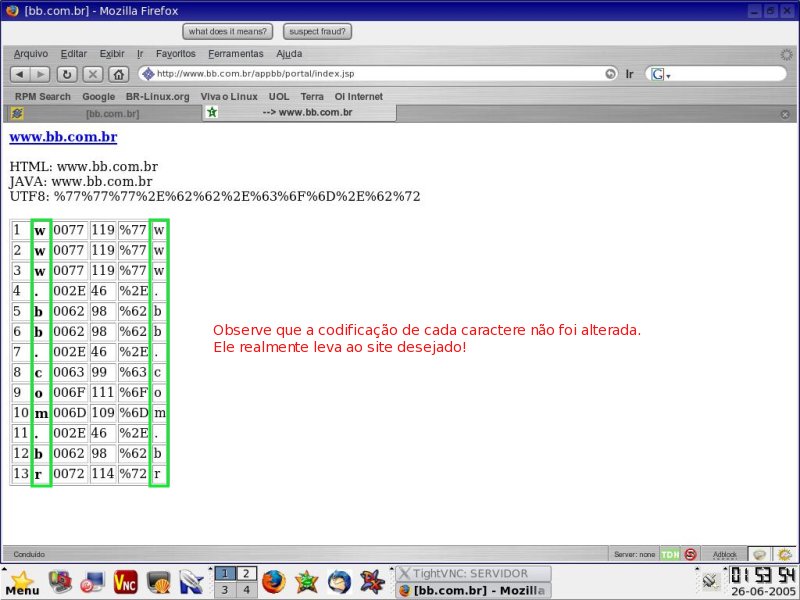Click cell '006D' in row 10

click(70, 413)
